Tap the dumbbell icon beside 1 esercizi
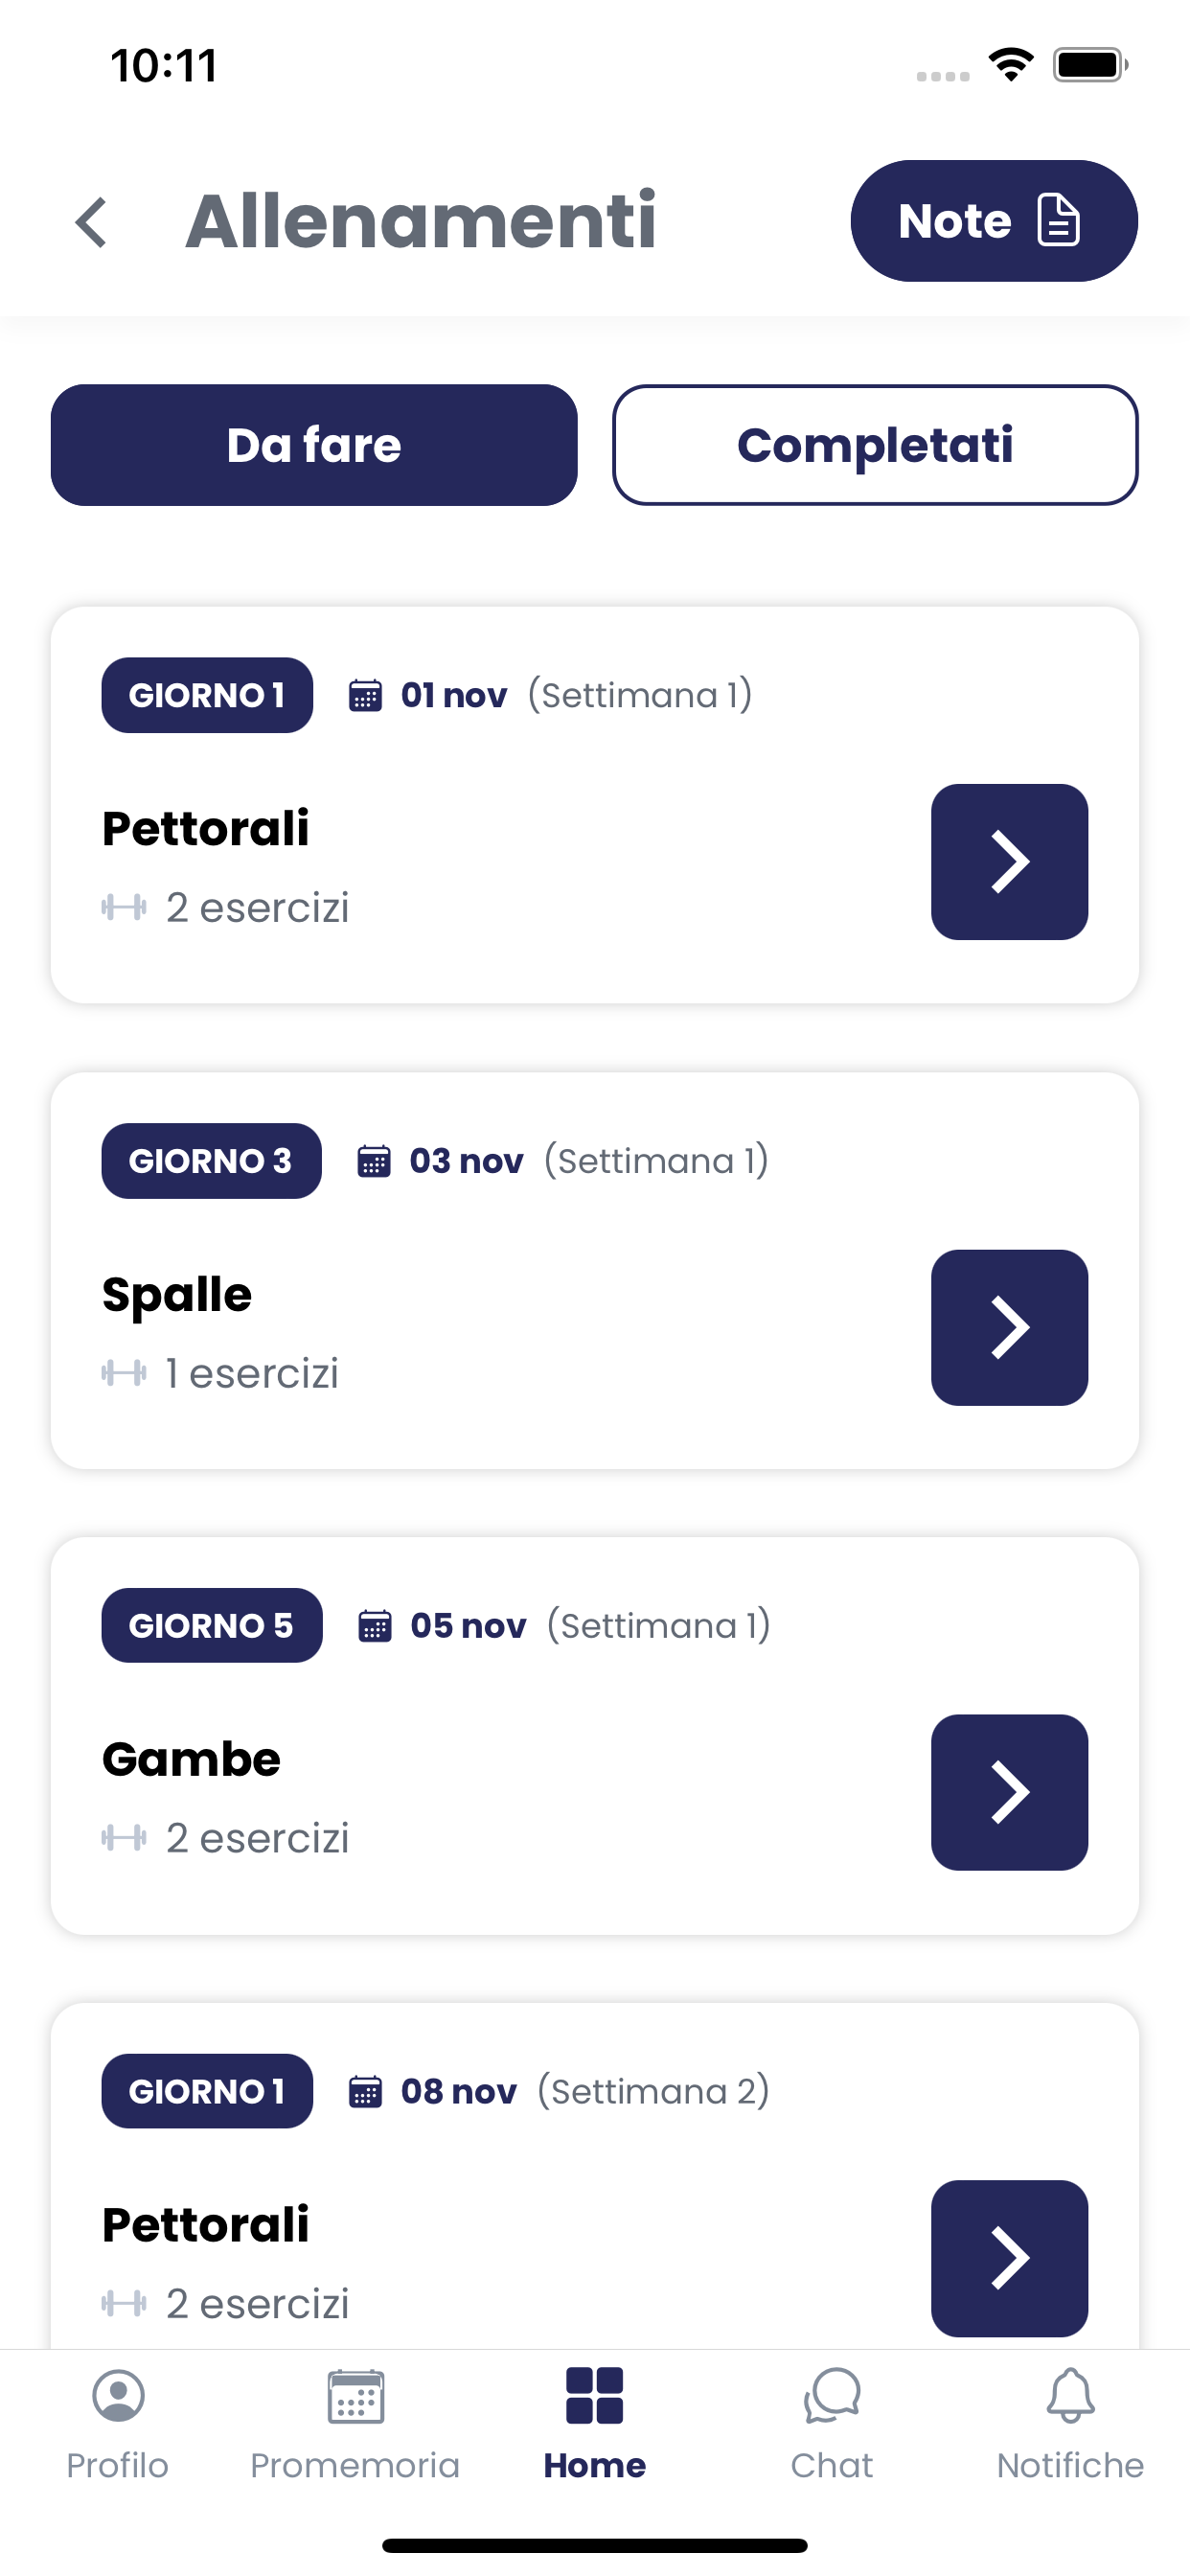 pos(124,1373)
